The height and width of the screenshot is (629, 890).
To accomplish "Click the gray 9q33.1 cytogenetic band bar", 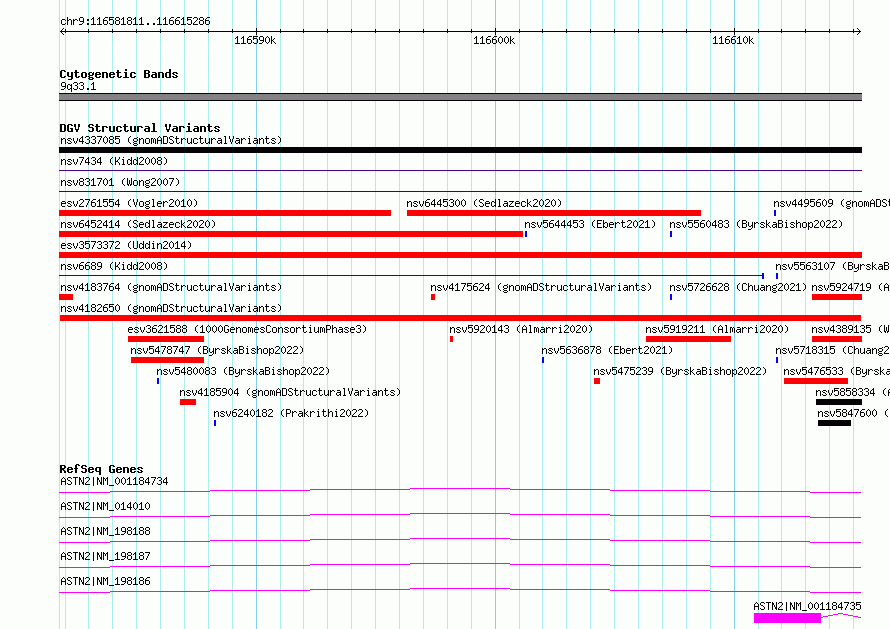I will click(x=460, y=97).
